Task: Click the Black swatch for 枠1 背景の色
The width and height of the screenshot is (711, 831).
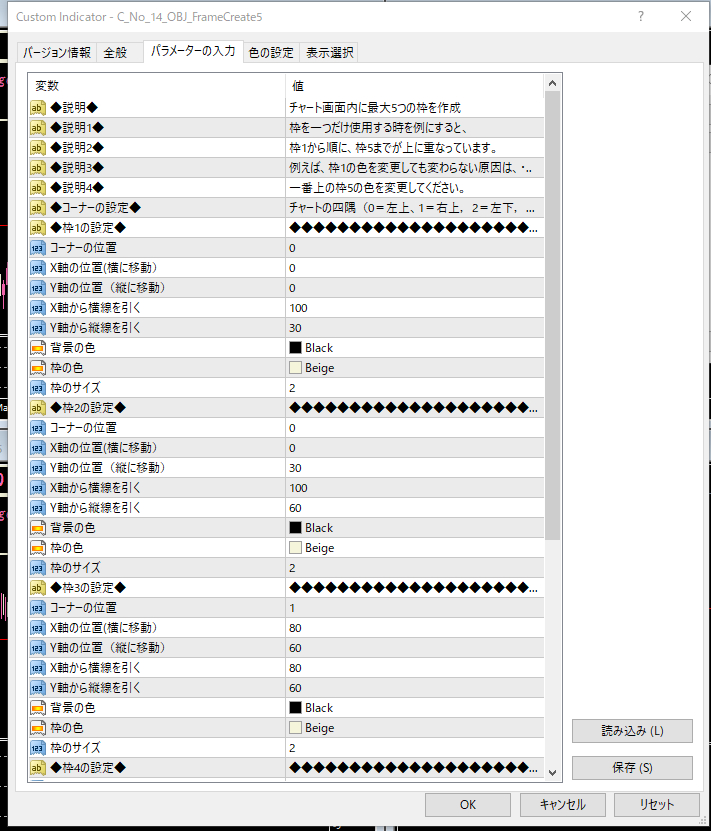Action: (x=295, y=348)
